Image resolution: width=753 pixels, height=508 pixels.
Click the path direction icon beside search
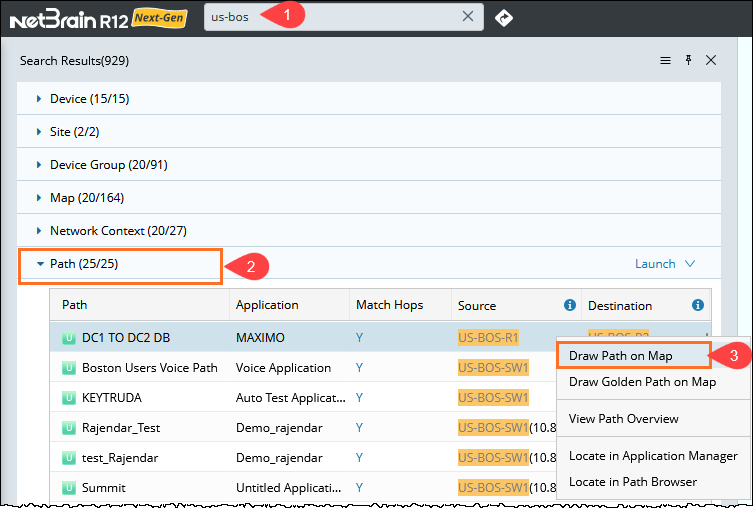click(504, 17)
